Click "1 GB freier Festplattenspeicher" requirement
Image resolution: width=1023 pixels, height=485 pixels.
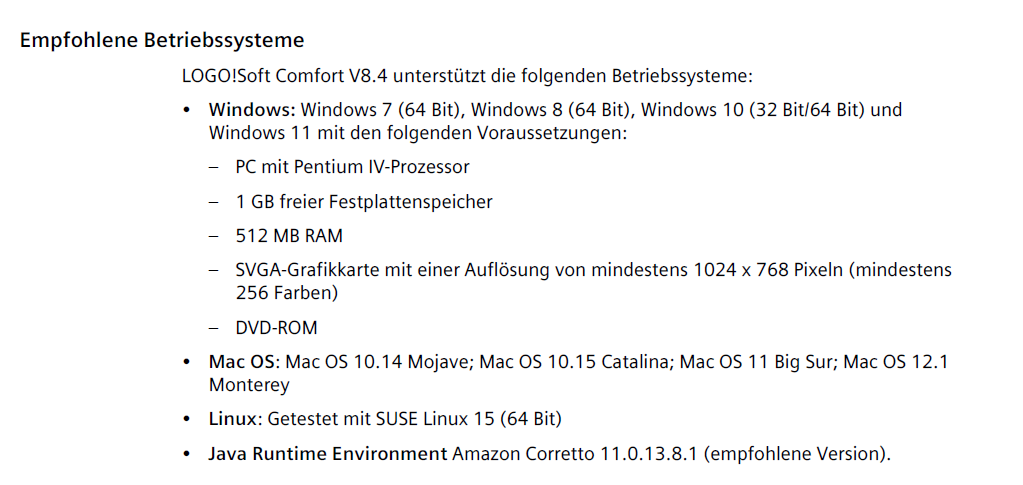pyautogui.click(x=364, y=202)
